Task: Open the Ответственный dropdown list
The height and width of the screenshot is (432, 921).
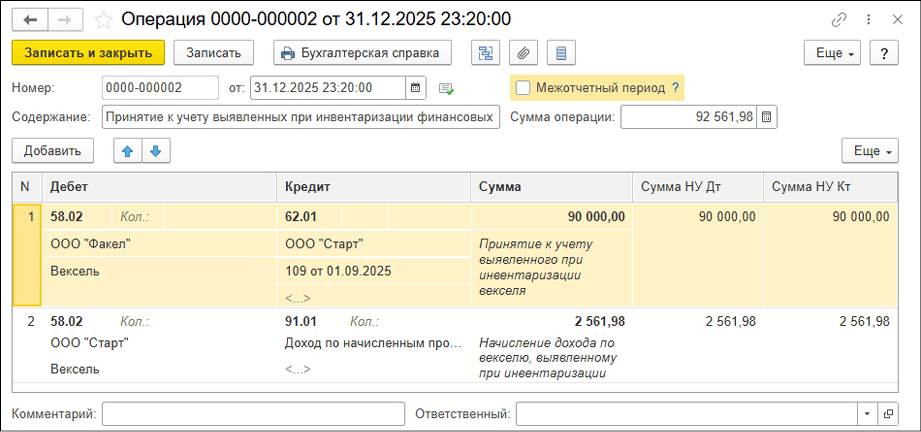Action: (865, 414)
